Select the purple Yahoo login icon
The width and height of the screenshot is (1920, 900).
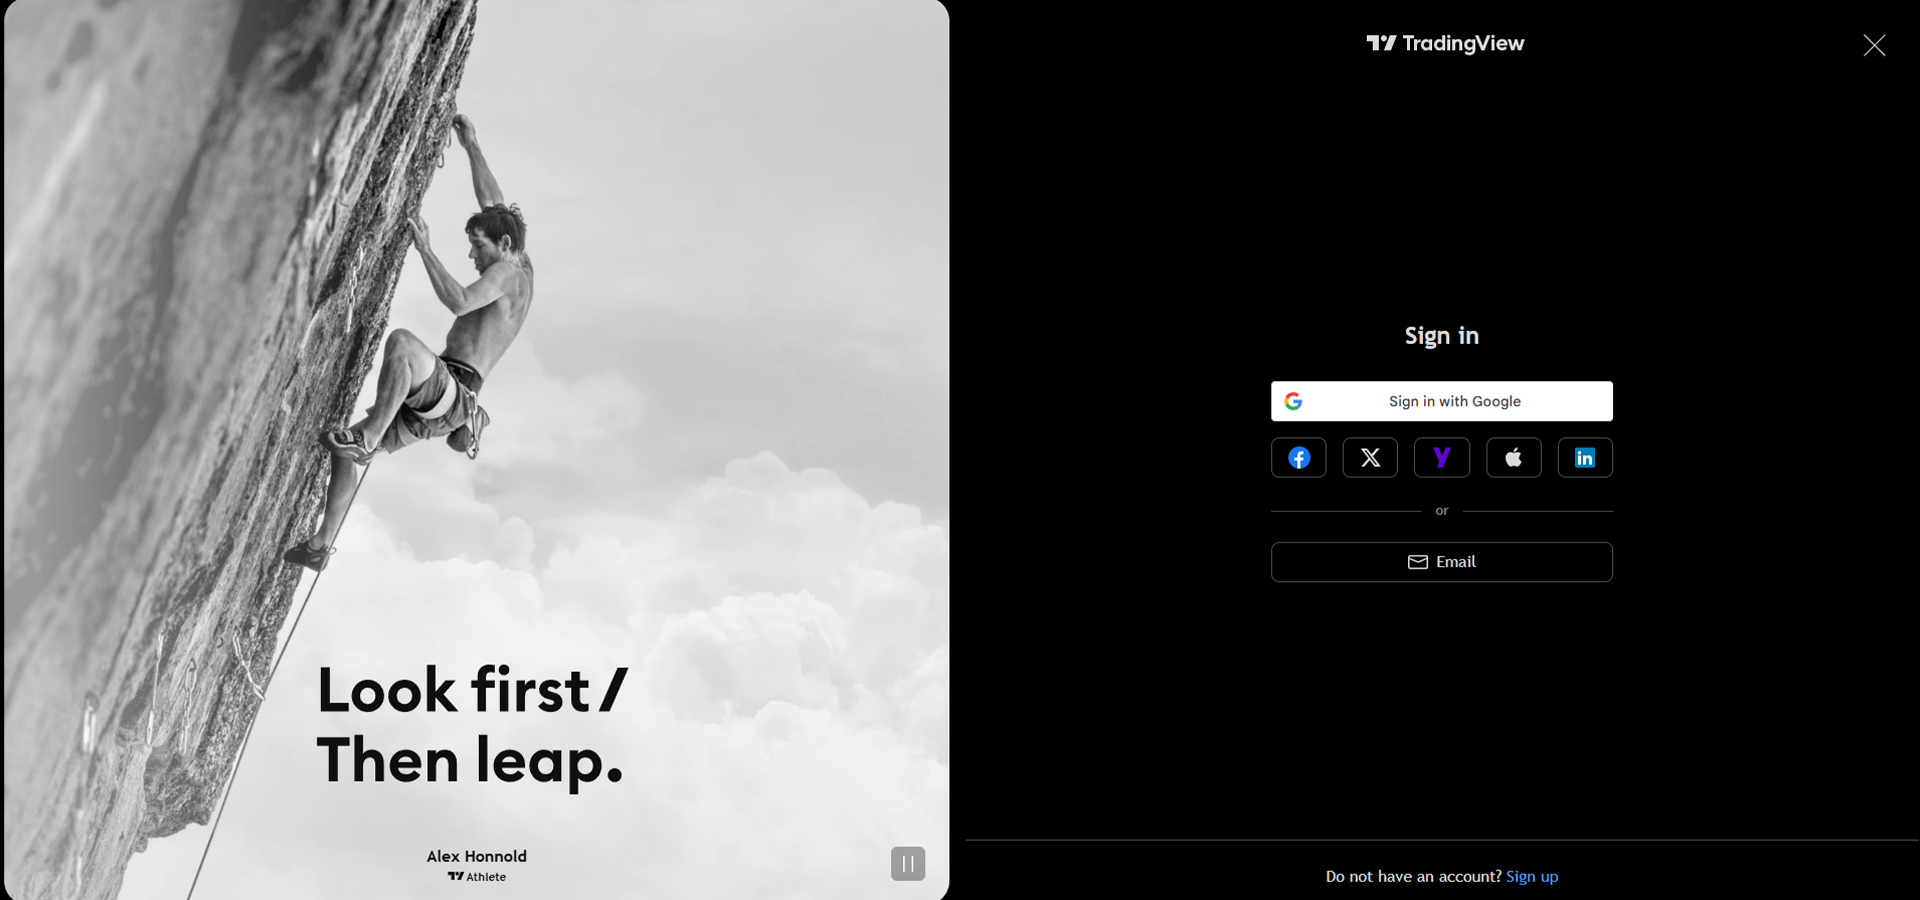[x=1442, y=458]
